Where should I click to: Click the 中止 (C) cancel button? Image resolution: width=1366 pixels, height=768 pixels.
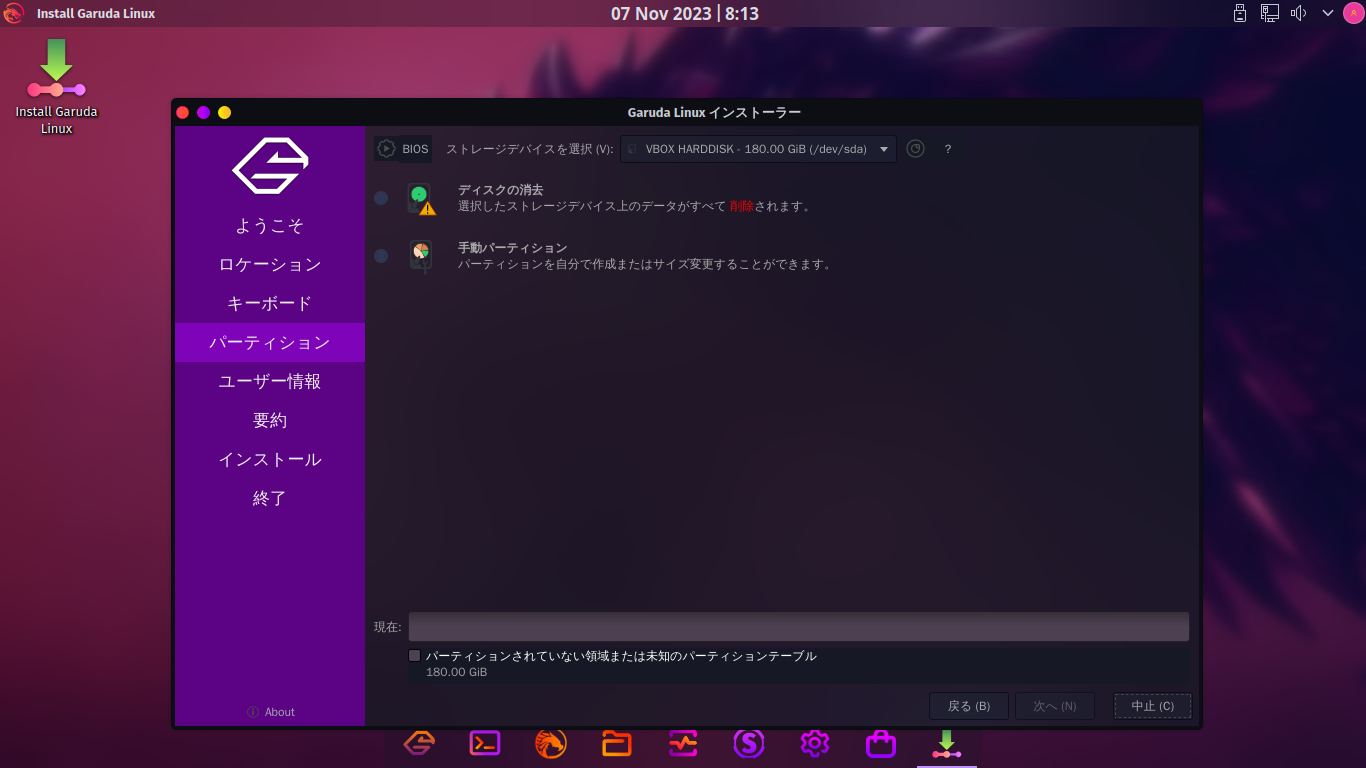[x=1153, y=706]
